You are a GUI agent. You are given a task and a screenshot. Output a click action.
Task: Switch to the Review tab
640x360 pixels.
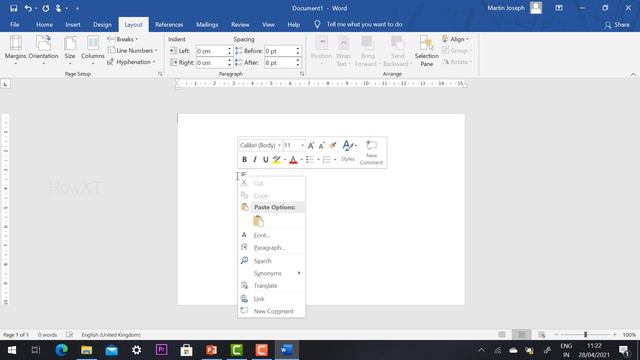click(x=240, y=24)
